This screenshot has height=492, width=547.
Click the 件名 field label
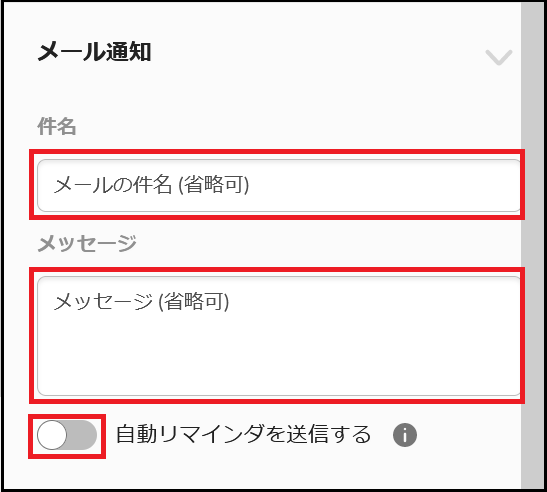click(x=57, y=126)
